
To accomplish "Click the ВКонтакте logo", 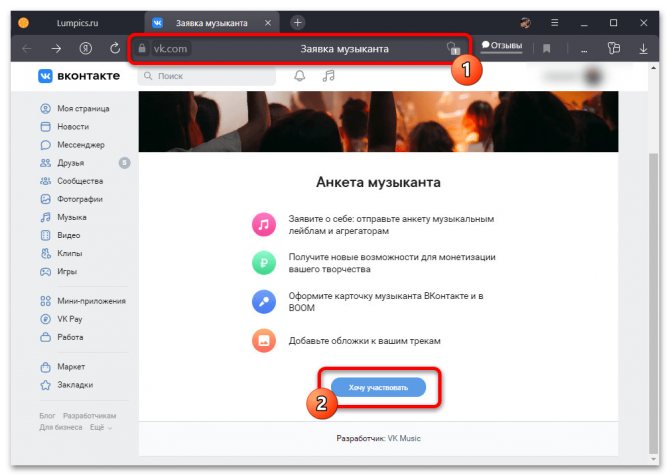I will pos(79,76).
